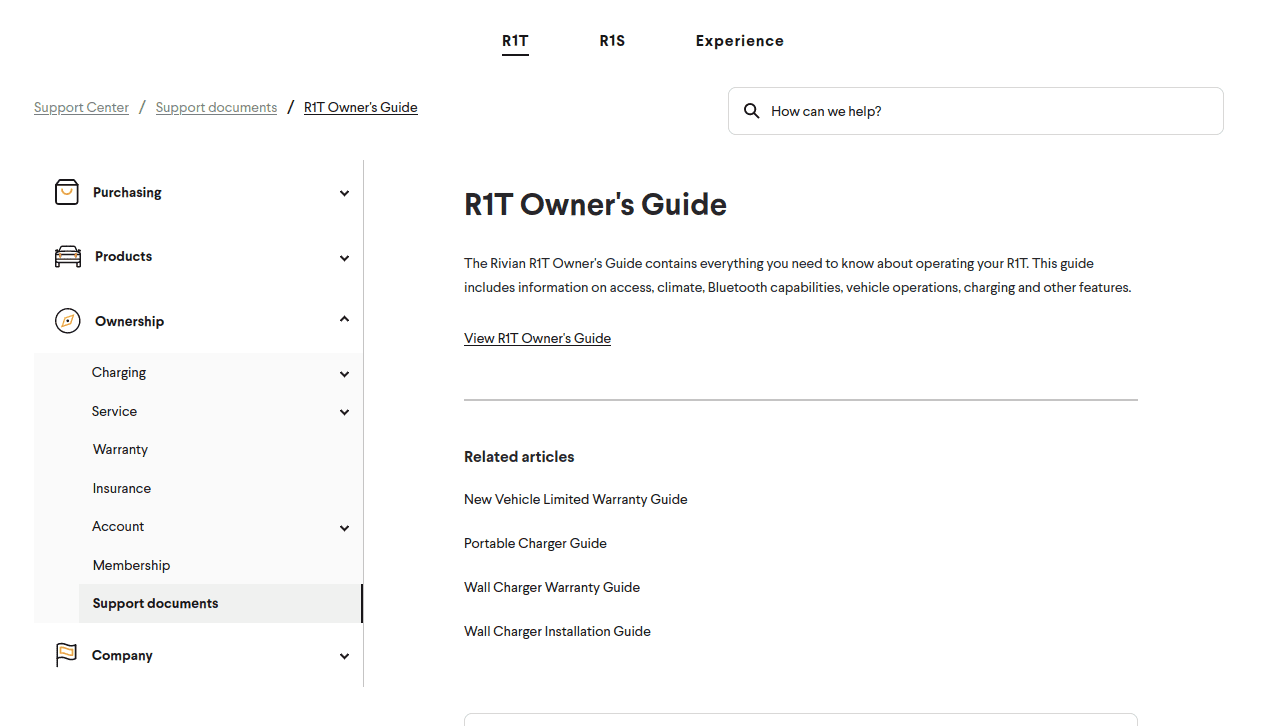Go to Support documents breadcrumb link
This screenshot has height=726, width=1264.
[x=216, y=107]
